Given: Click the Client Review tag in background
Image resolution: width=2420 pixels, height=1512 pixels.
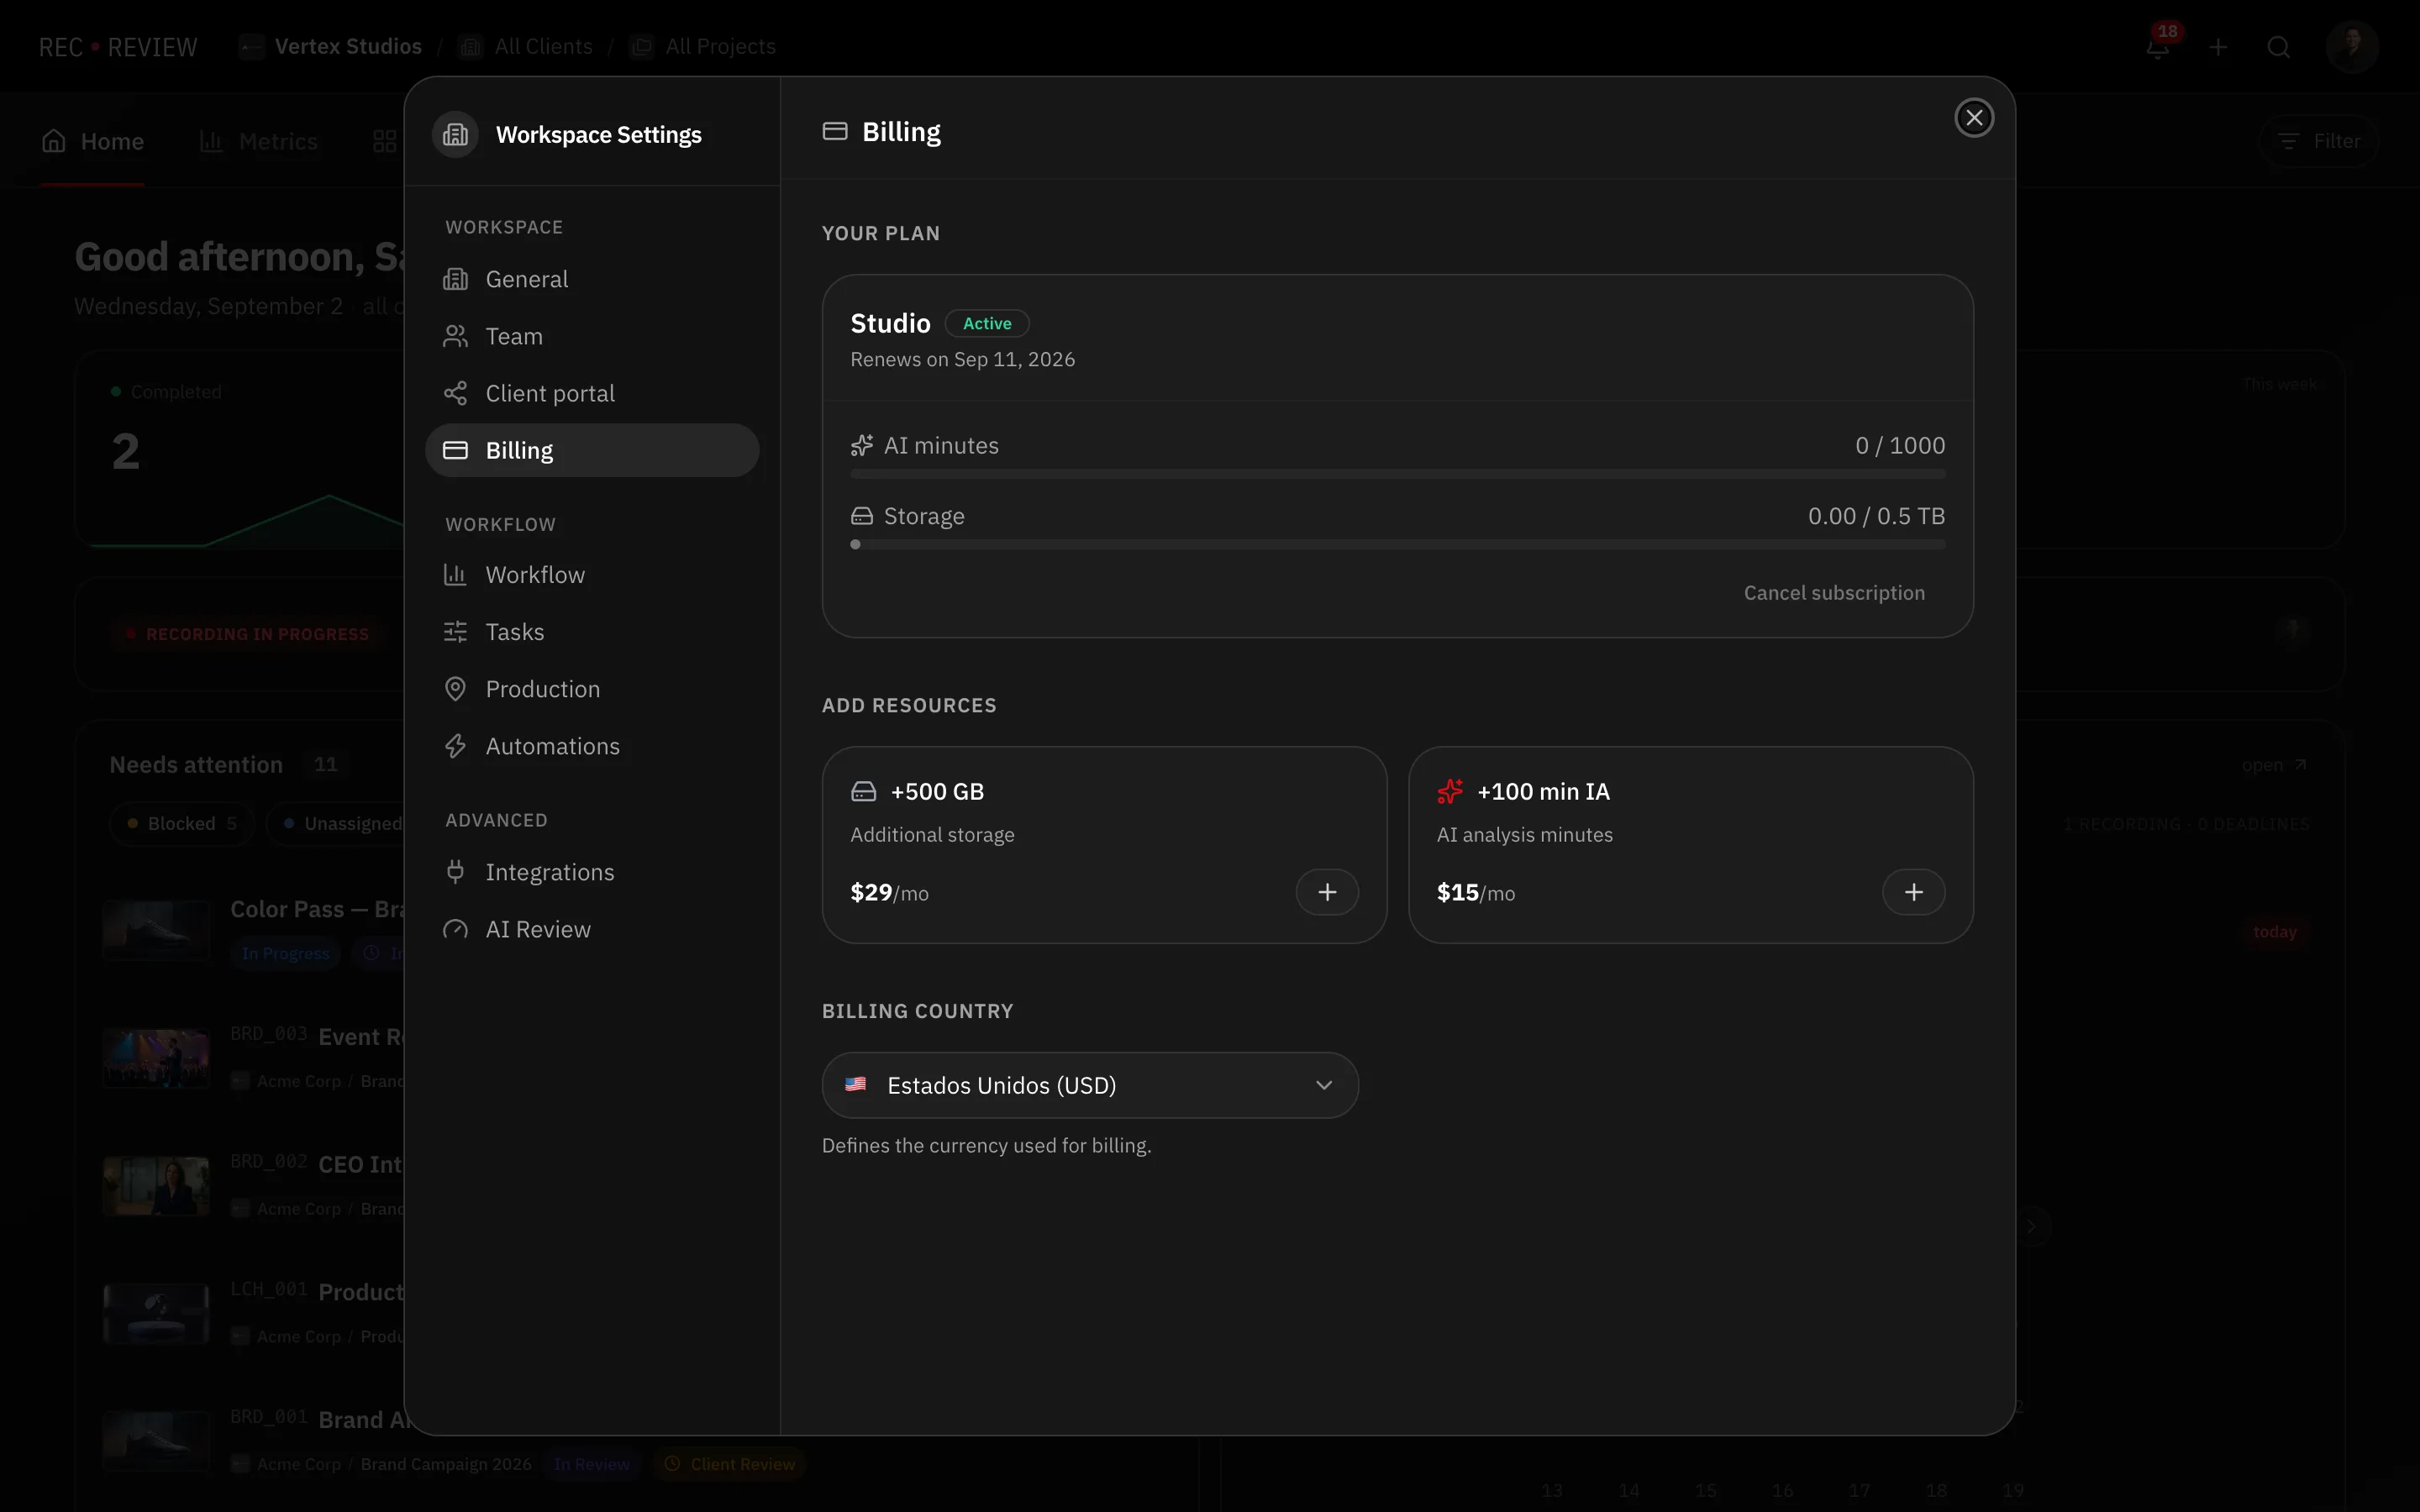Looking at the screenshot, I should click(x=730, y=1464).
